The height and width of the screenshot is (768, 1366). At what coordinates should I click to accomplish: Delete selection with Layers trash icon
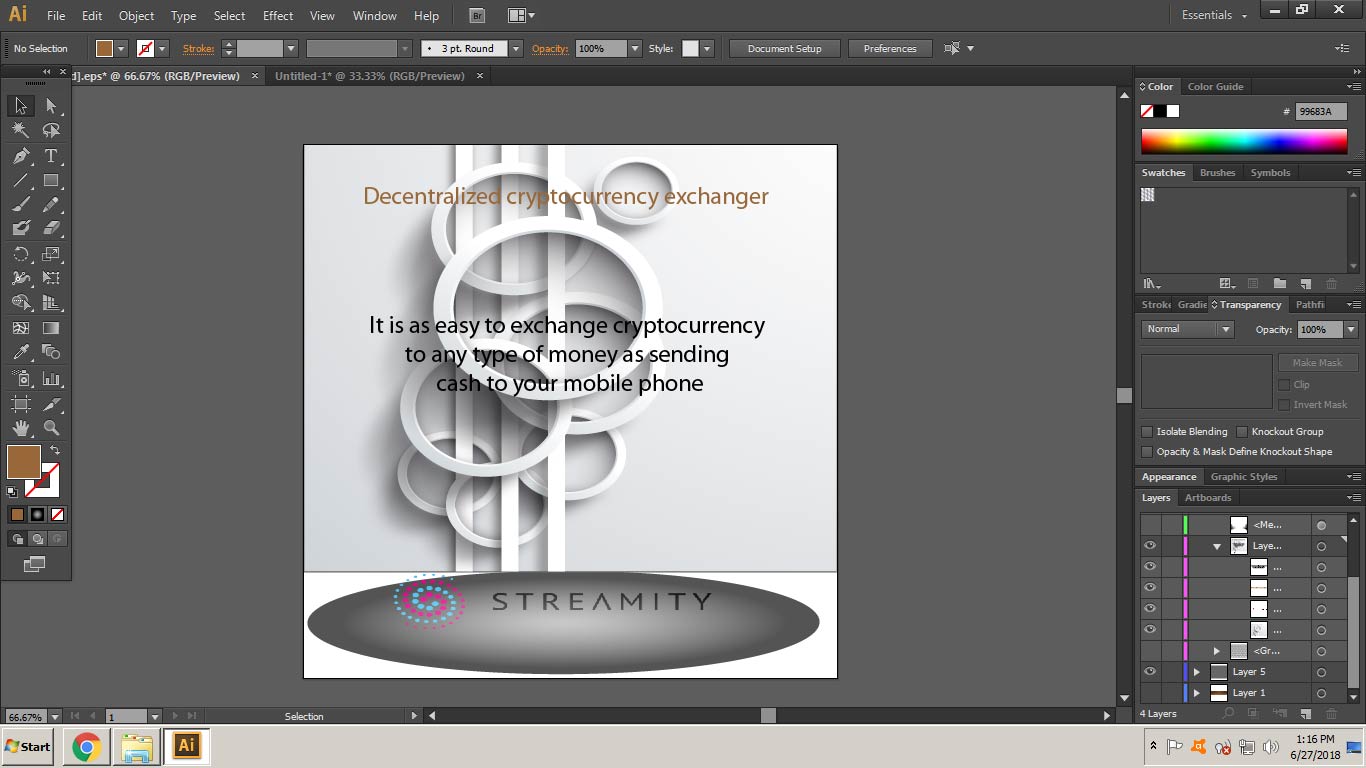(1331, 714)
